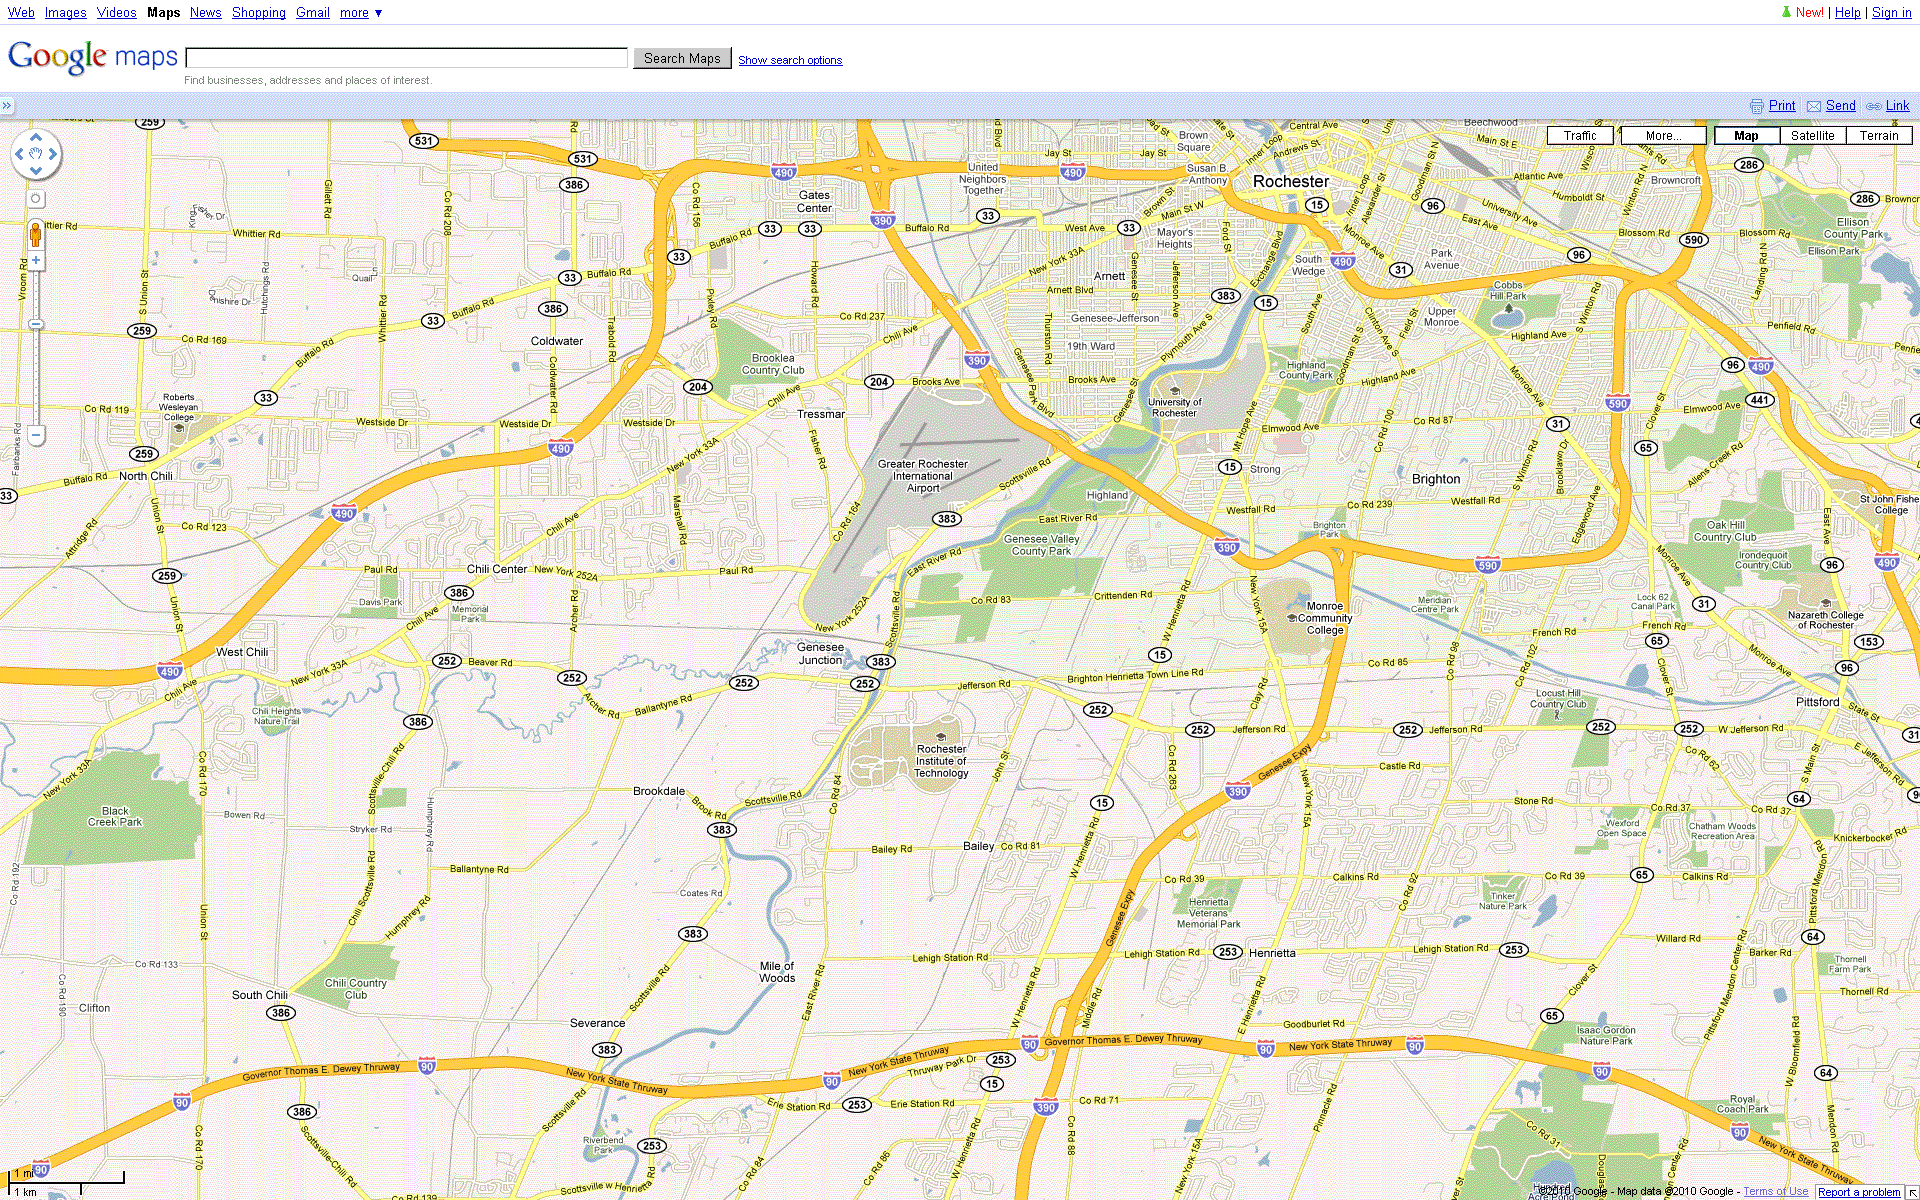Switch to Map view
Viewport: 1920px width, 1200px height.
(x=1746, y=136)
